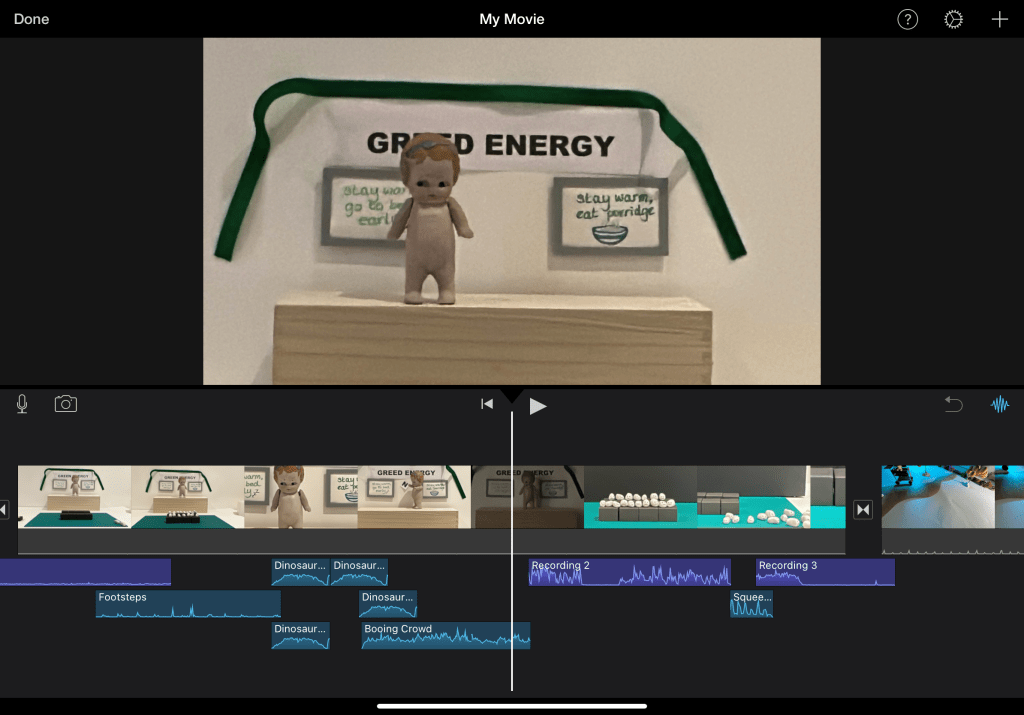1024x715 pixels.
Task: Toggle audio waveform display icon
Action: point(1000,404)
